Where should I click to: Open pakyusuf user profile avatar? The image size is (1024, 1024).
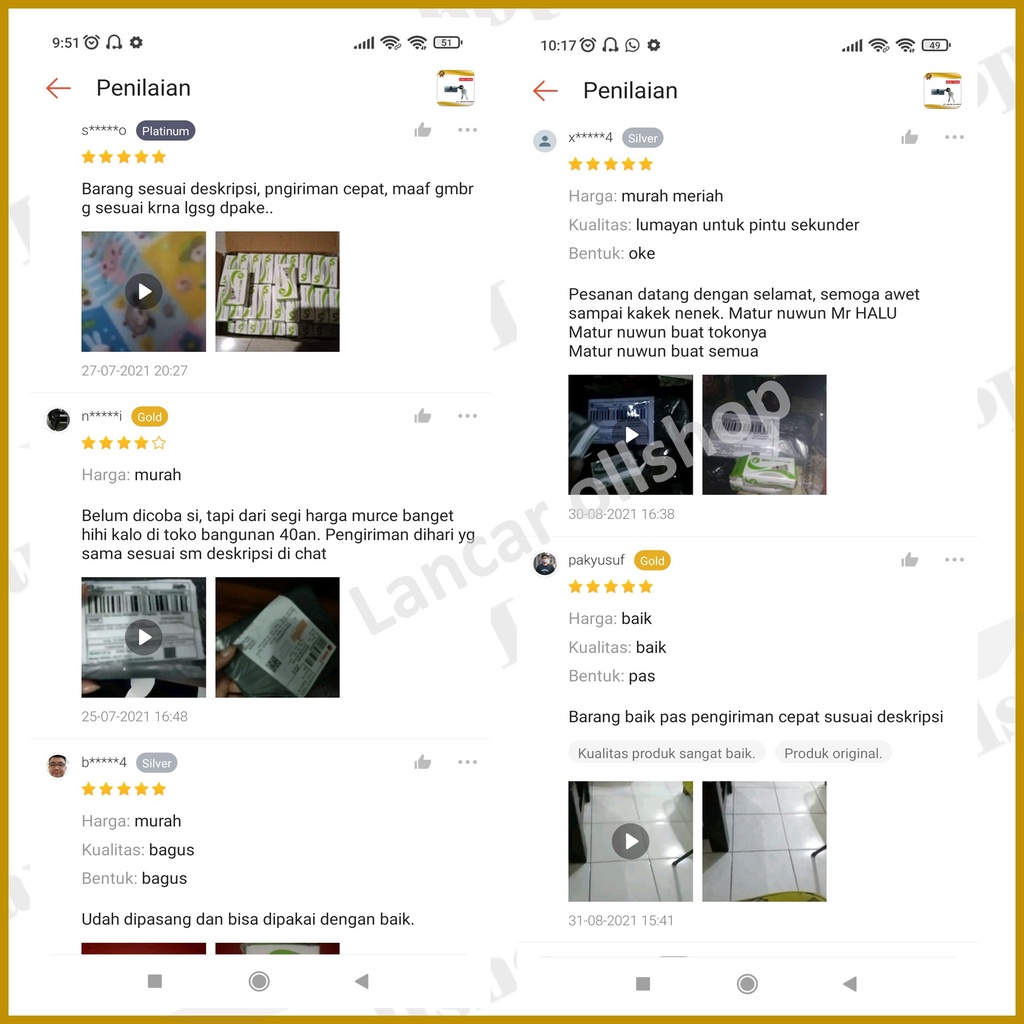tap(545, 563)
